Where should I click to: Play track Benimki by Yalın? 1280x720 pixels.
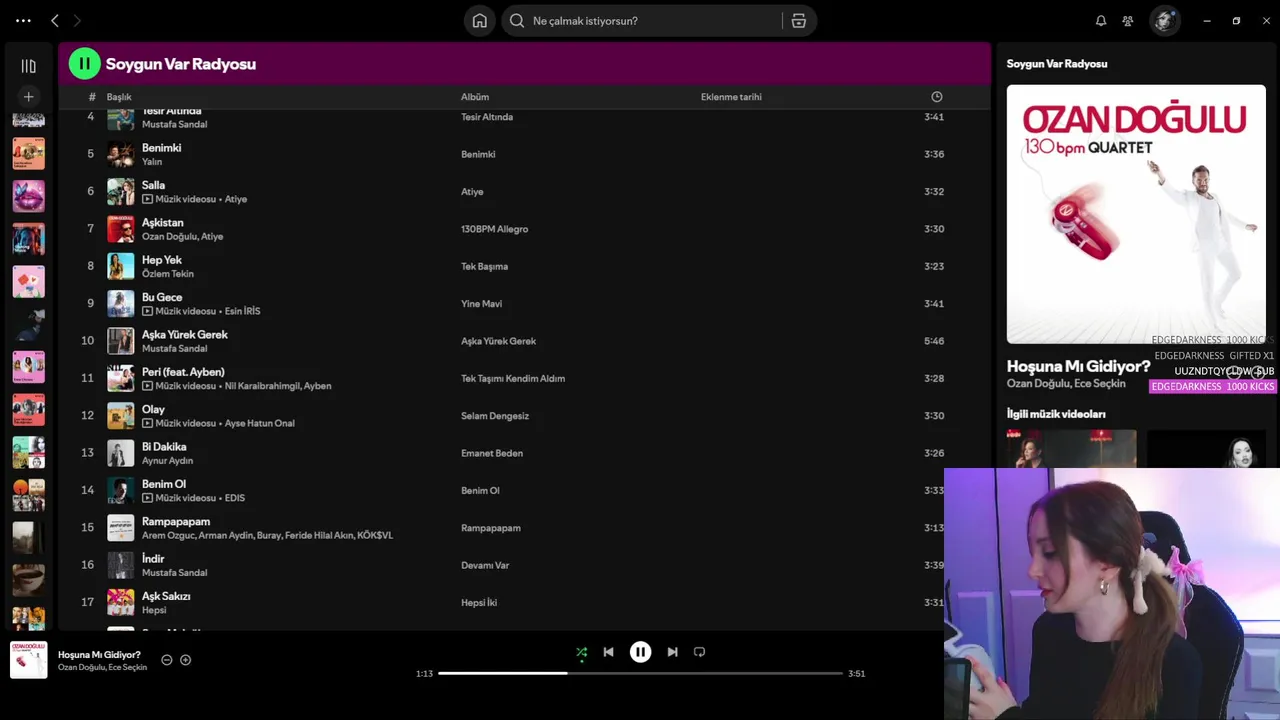pos(161,148)
